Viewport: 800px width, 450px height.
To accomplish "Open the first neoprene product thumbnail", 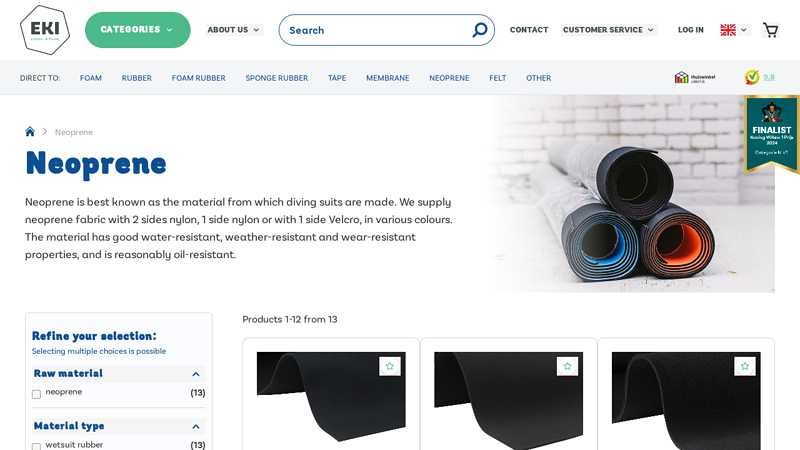I will pos(331,396).
